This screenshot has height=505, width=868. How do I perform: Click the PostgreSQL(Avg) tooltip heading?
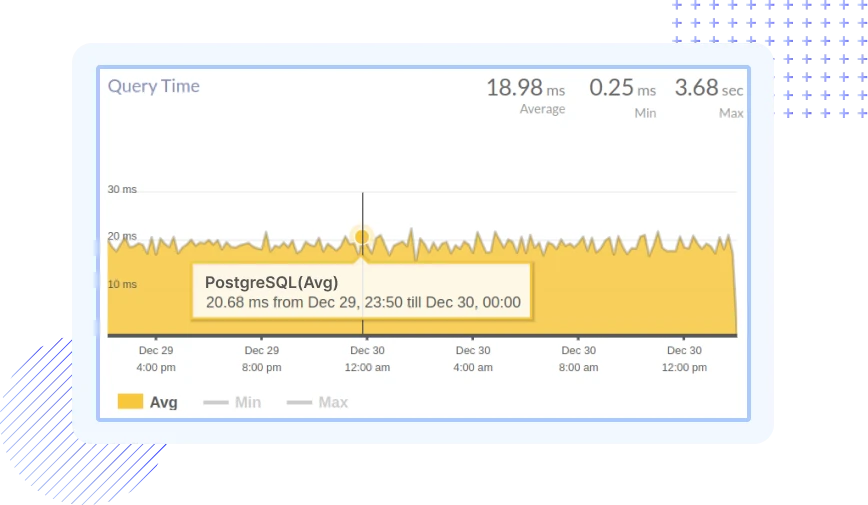271,282
